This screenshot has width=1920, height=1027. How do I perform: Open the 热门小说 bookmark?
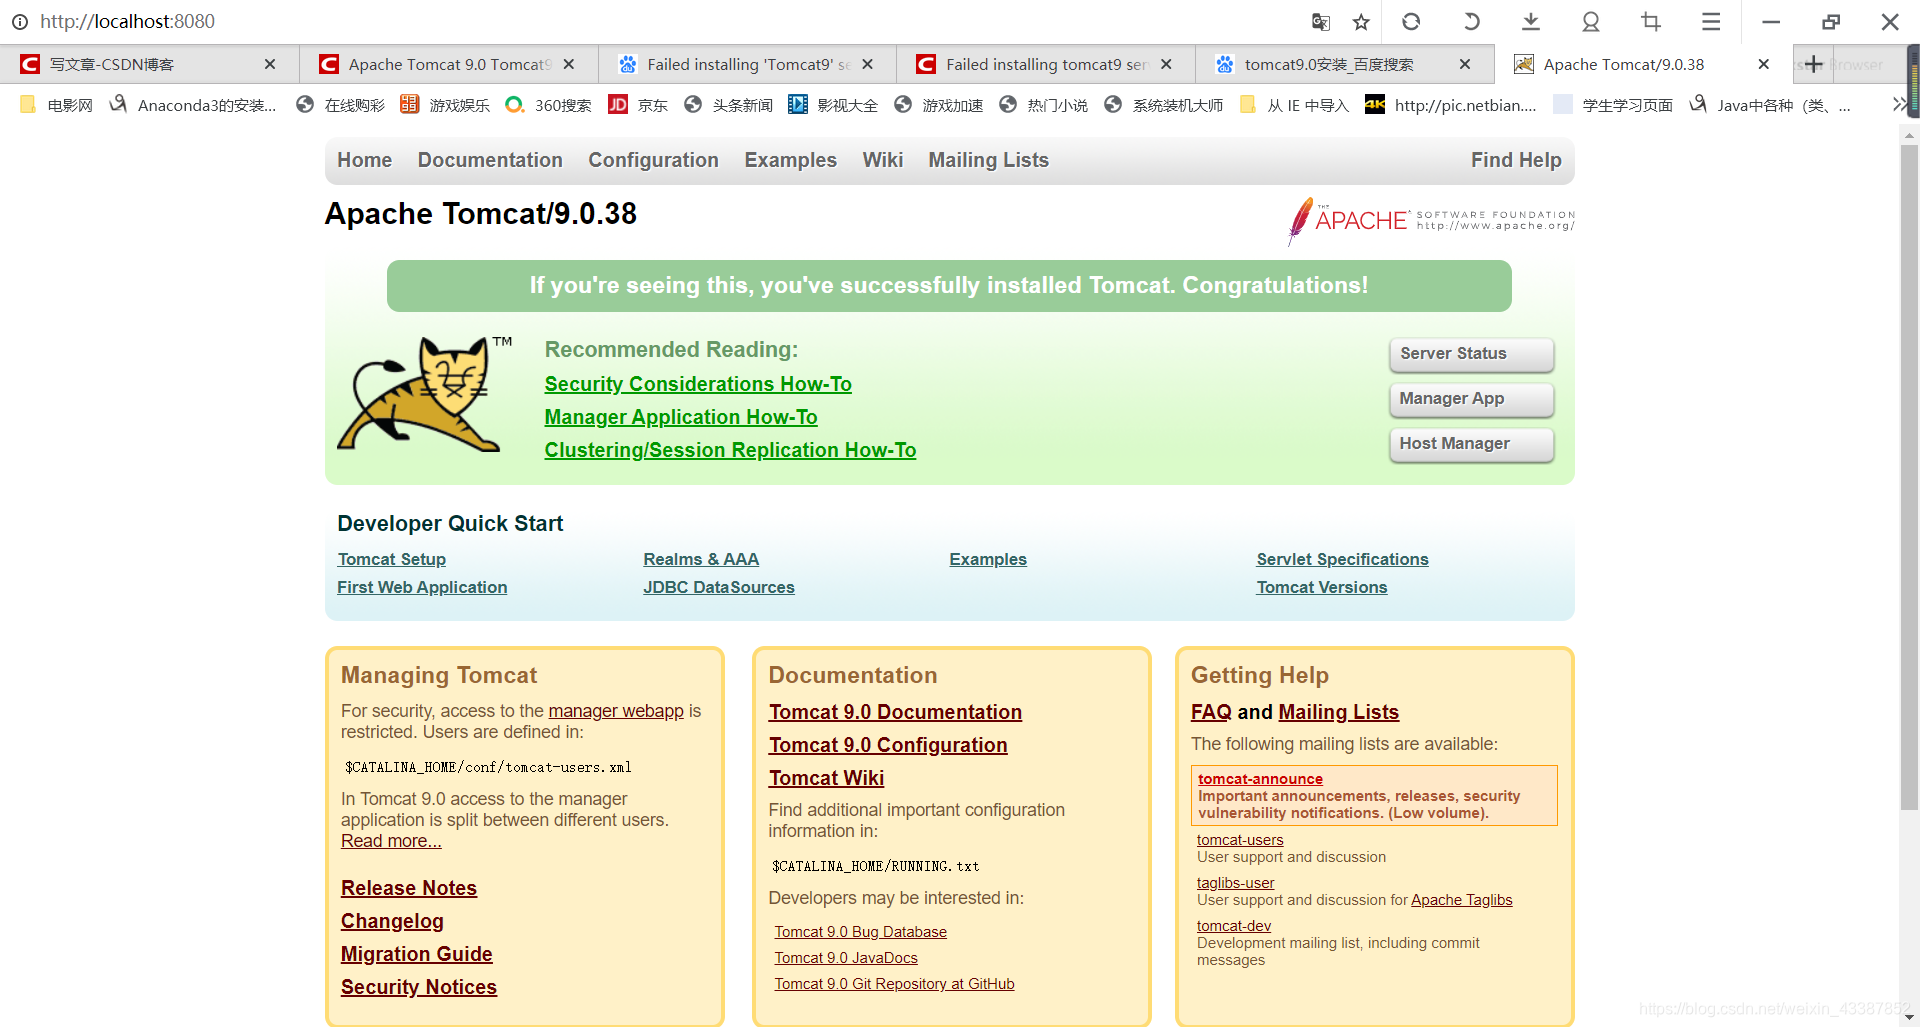[x=1044, y=105]
